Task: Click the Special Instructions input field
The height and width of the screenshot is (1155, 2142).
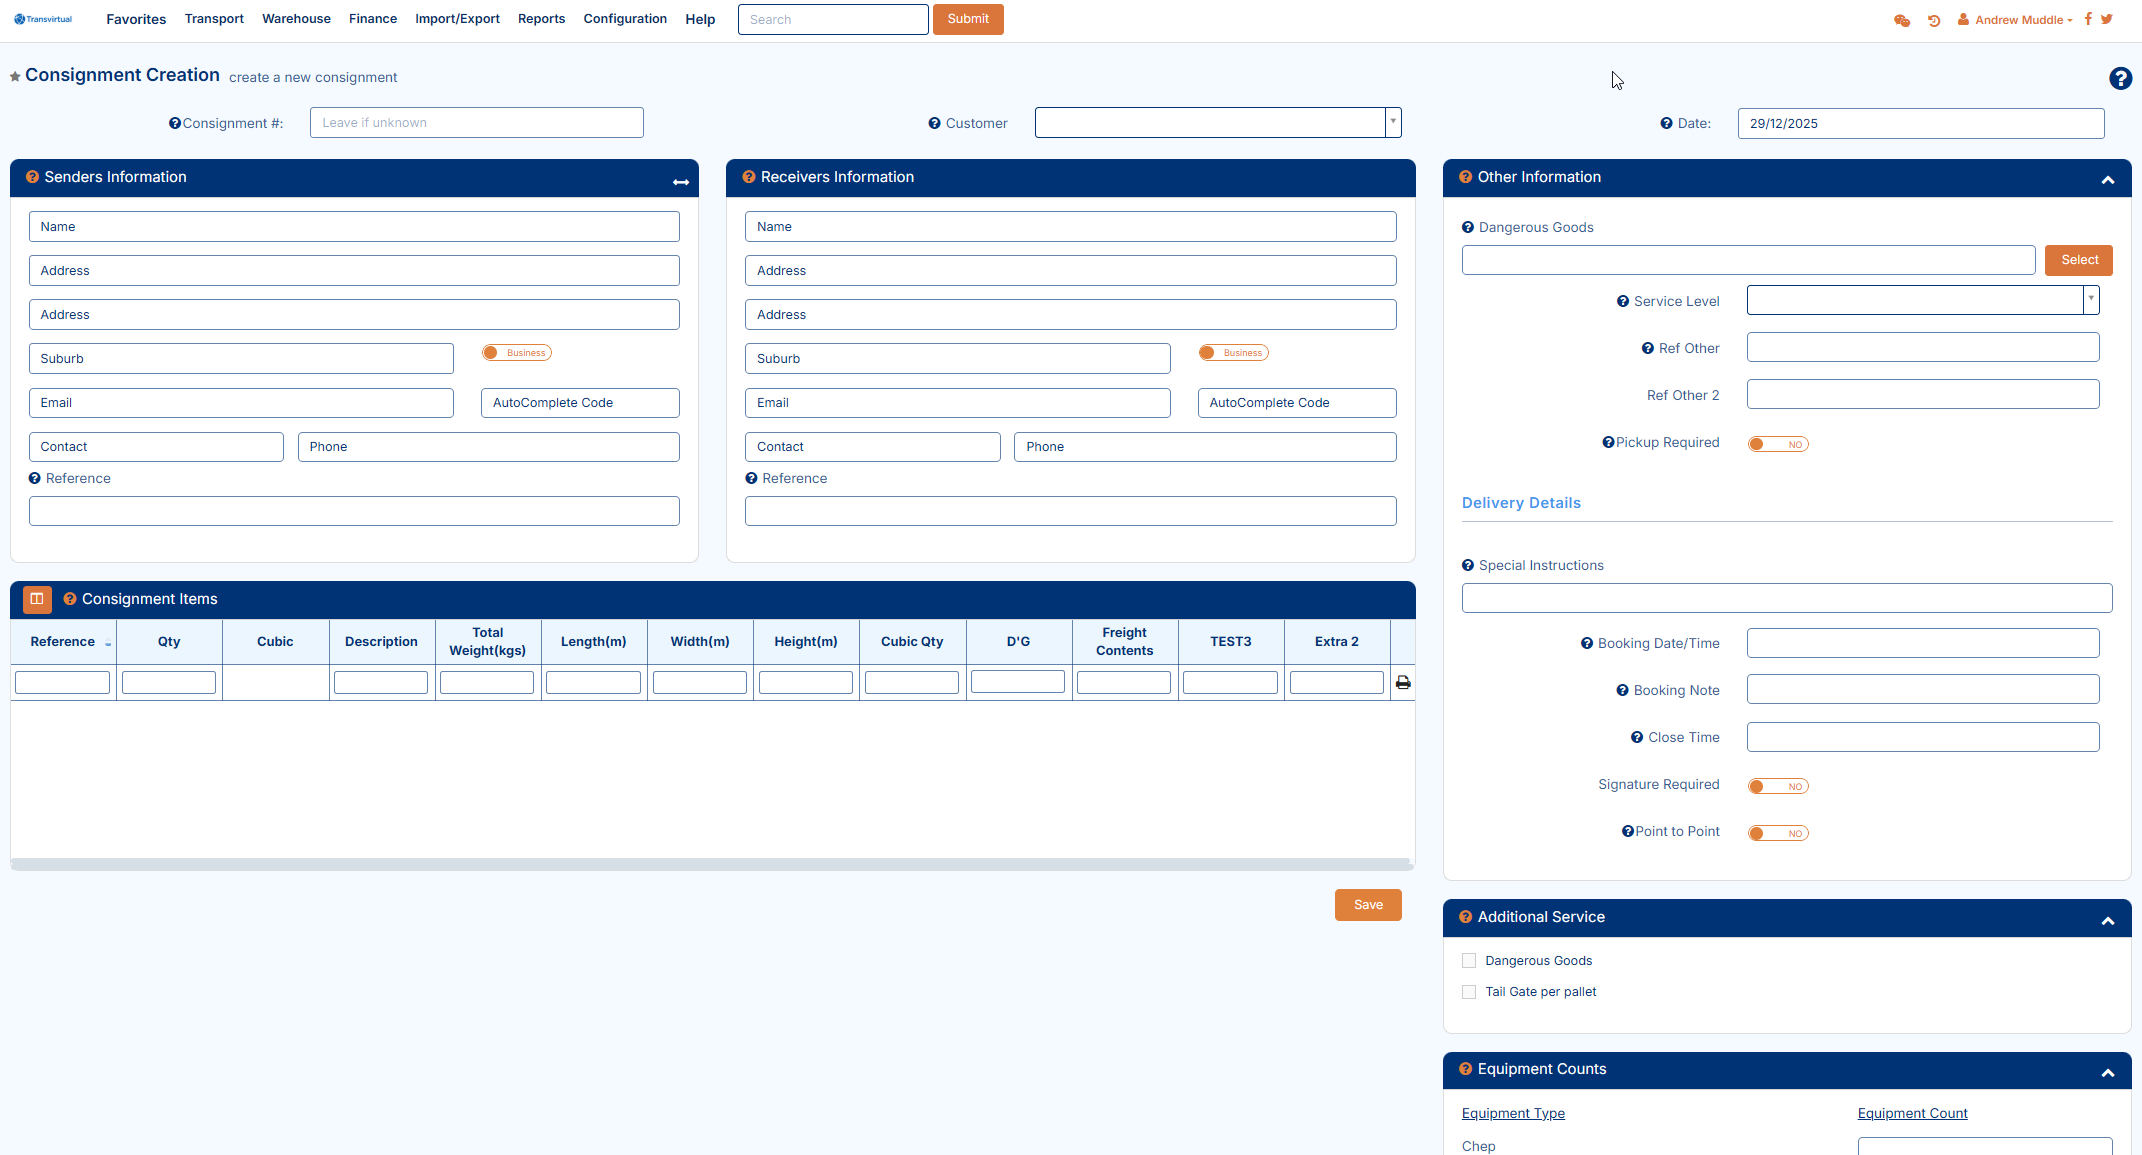Action: click(1786, 598)
